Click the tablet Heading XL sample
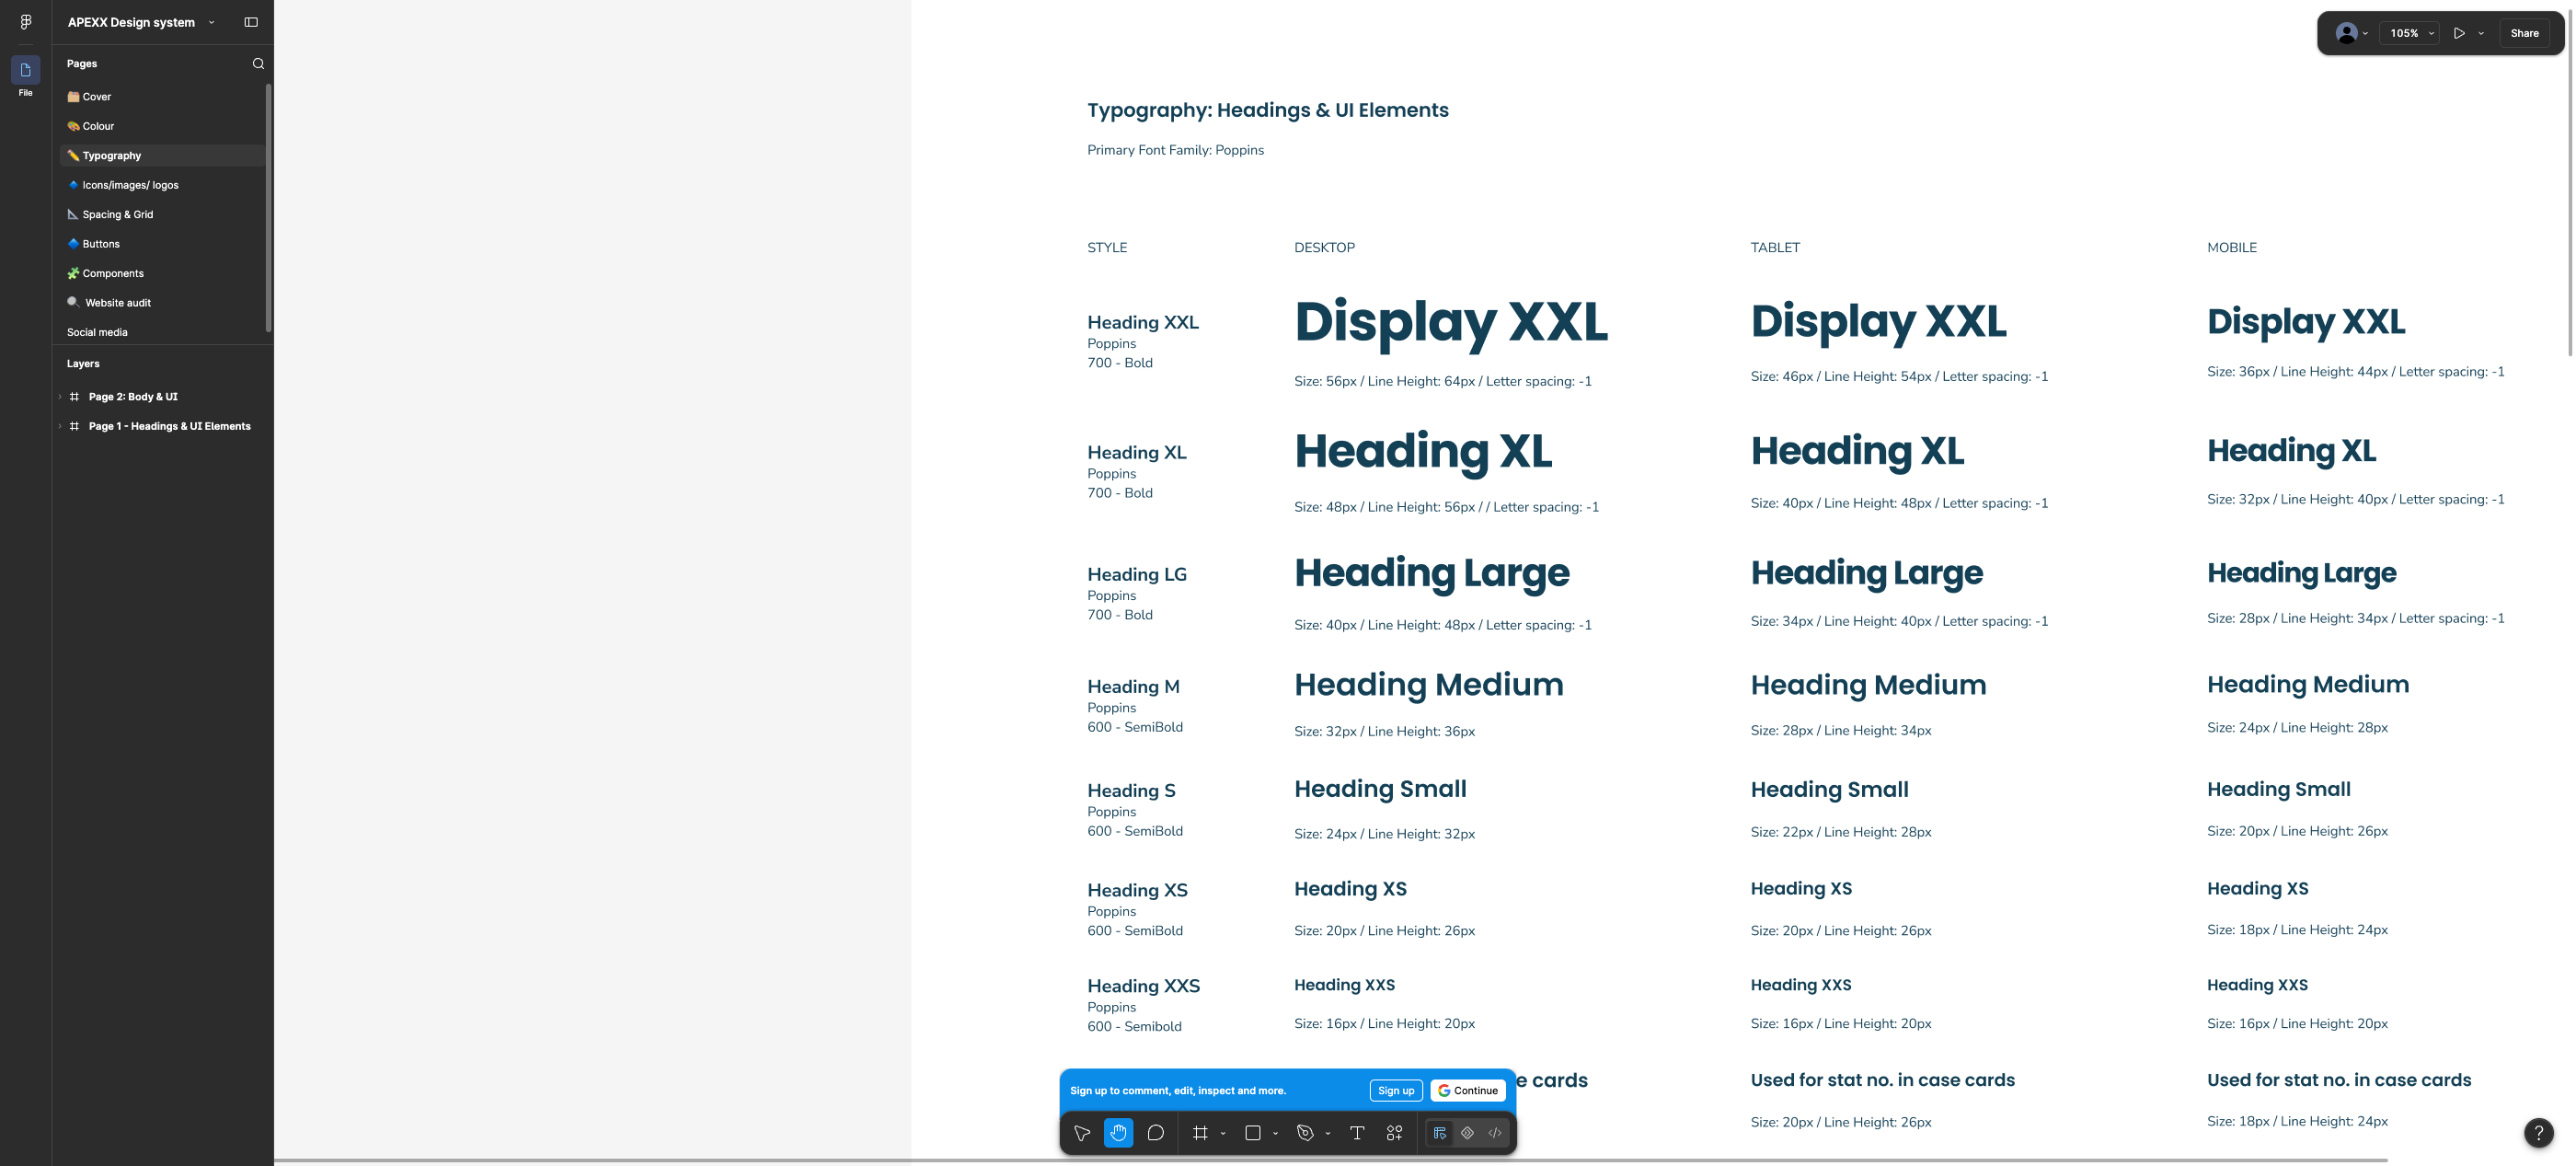The width and height of the screenshot is (2576, 1166). 1857,451
